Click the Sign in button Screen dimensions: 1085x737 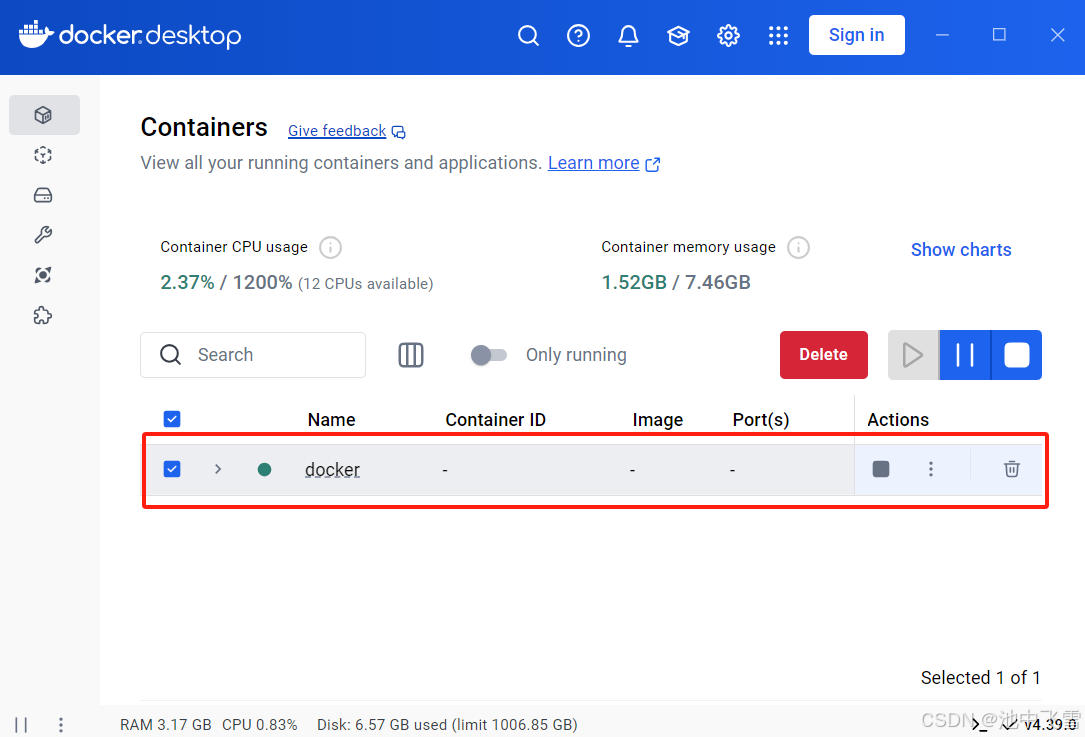tap(857, 35)
